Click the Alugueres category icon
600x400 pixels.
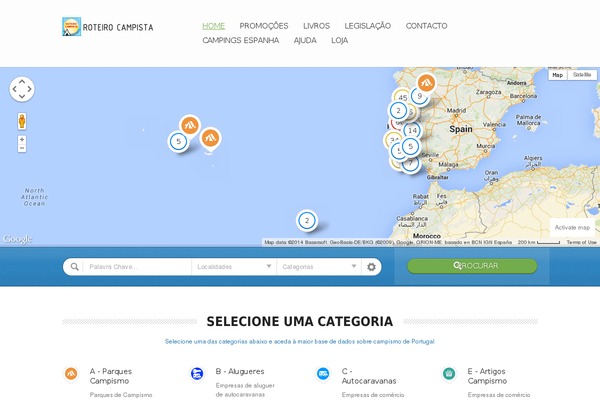pyautogui.click(x=197, y=373)
